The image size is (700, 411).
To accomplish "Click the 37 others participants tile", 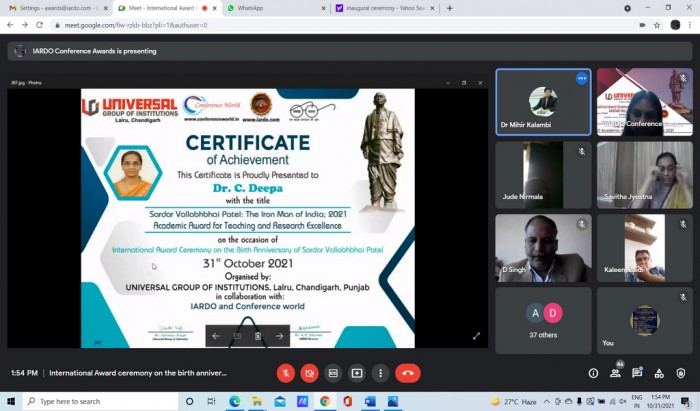I will [543, 320].
